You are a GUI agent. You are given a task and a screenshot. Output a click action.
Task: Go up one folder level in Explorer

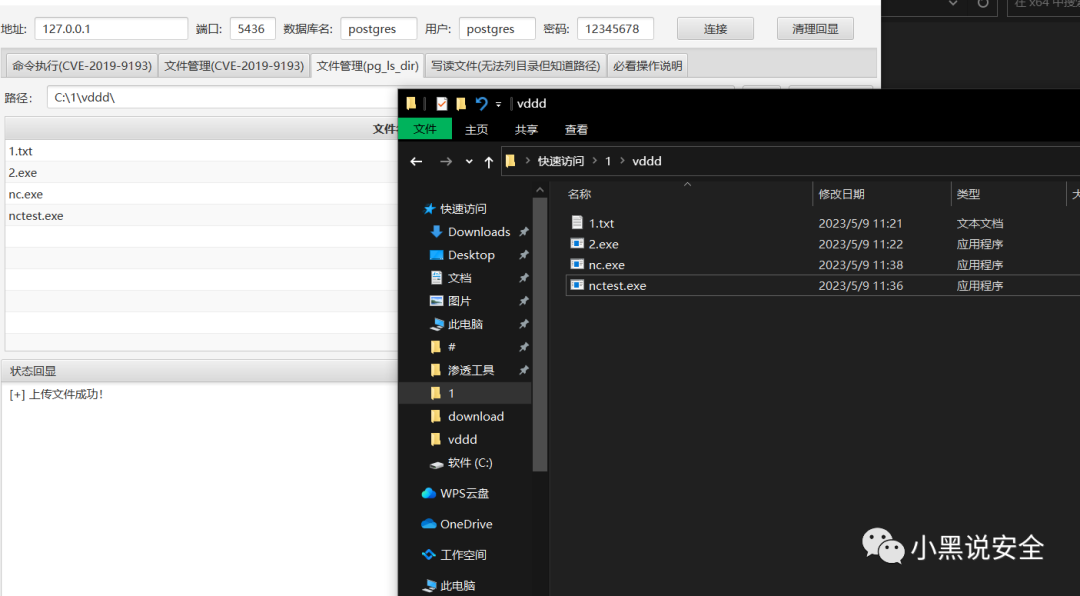[488, 162]
